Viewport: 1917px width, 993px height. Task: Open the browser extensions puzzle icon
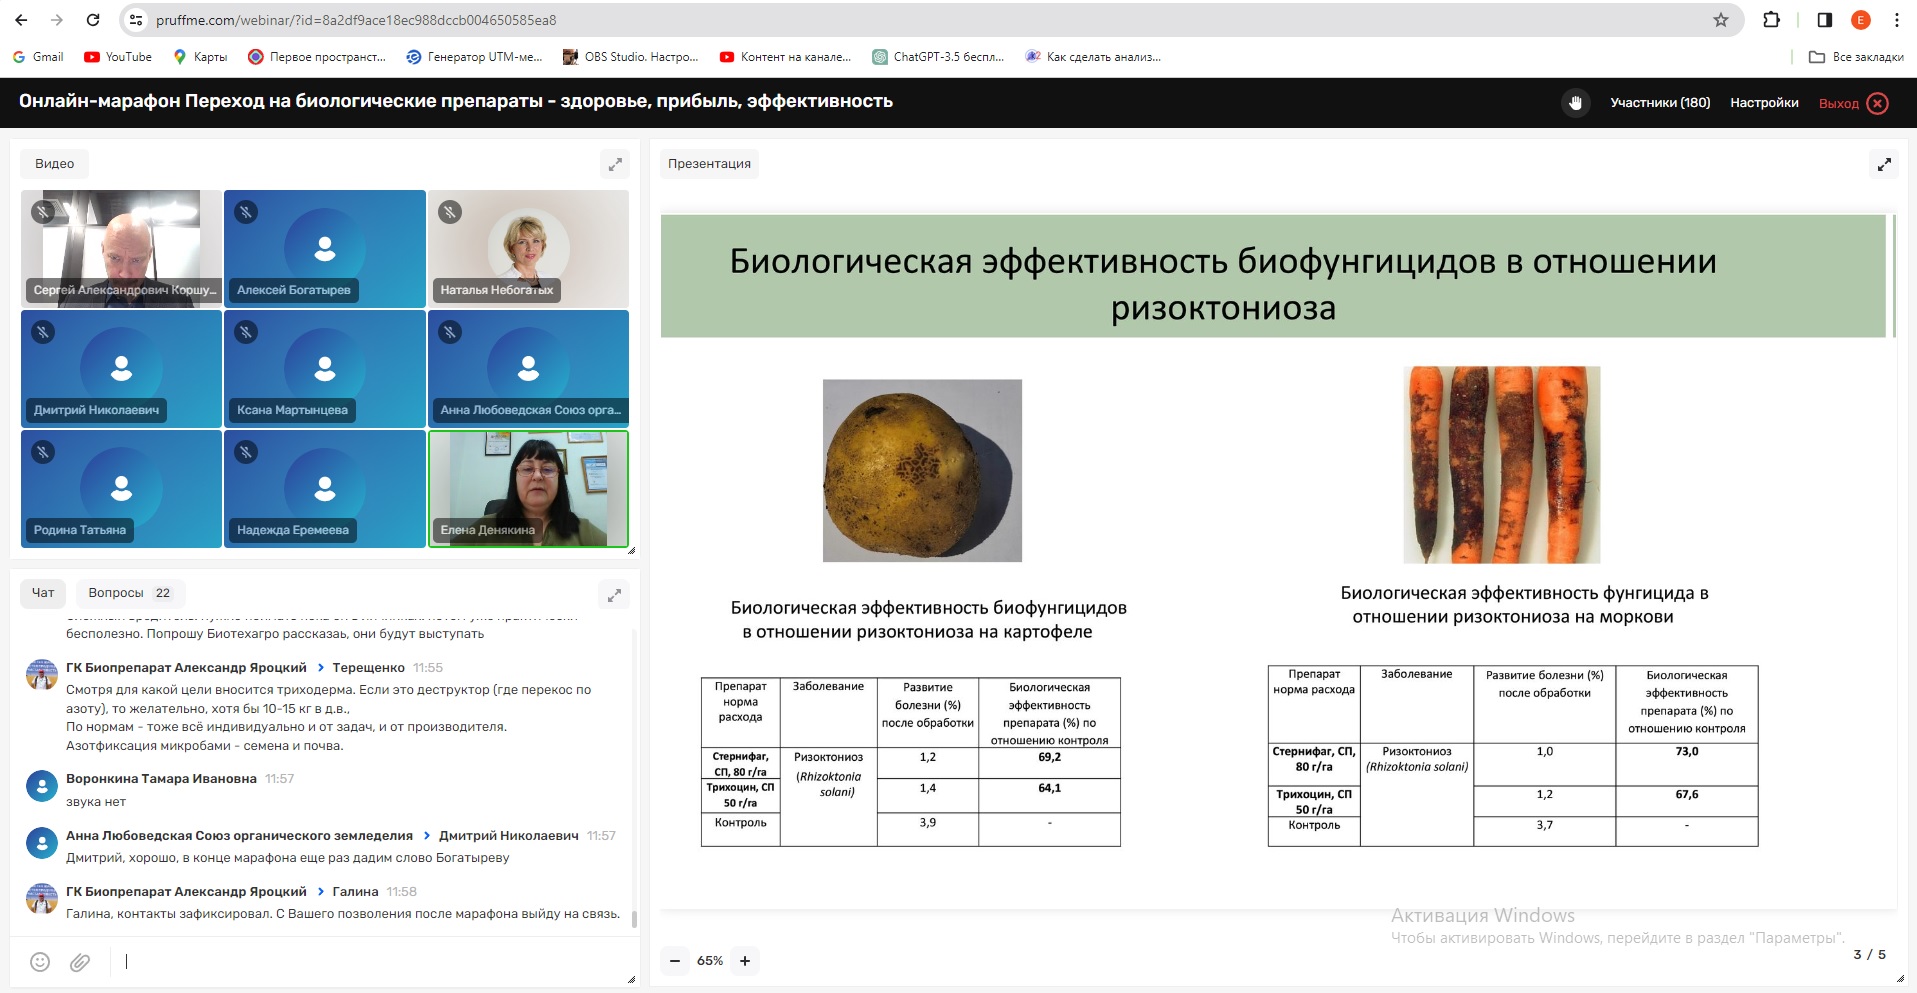[1771, 20]
